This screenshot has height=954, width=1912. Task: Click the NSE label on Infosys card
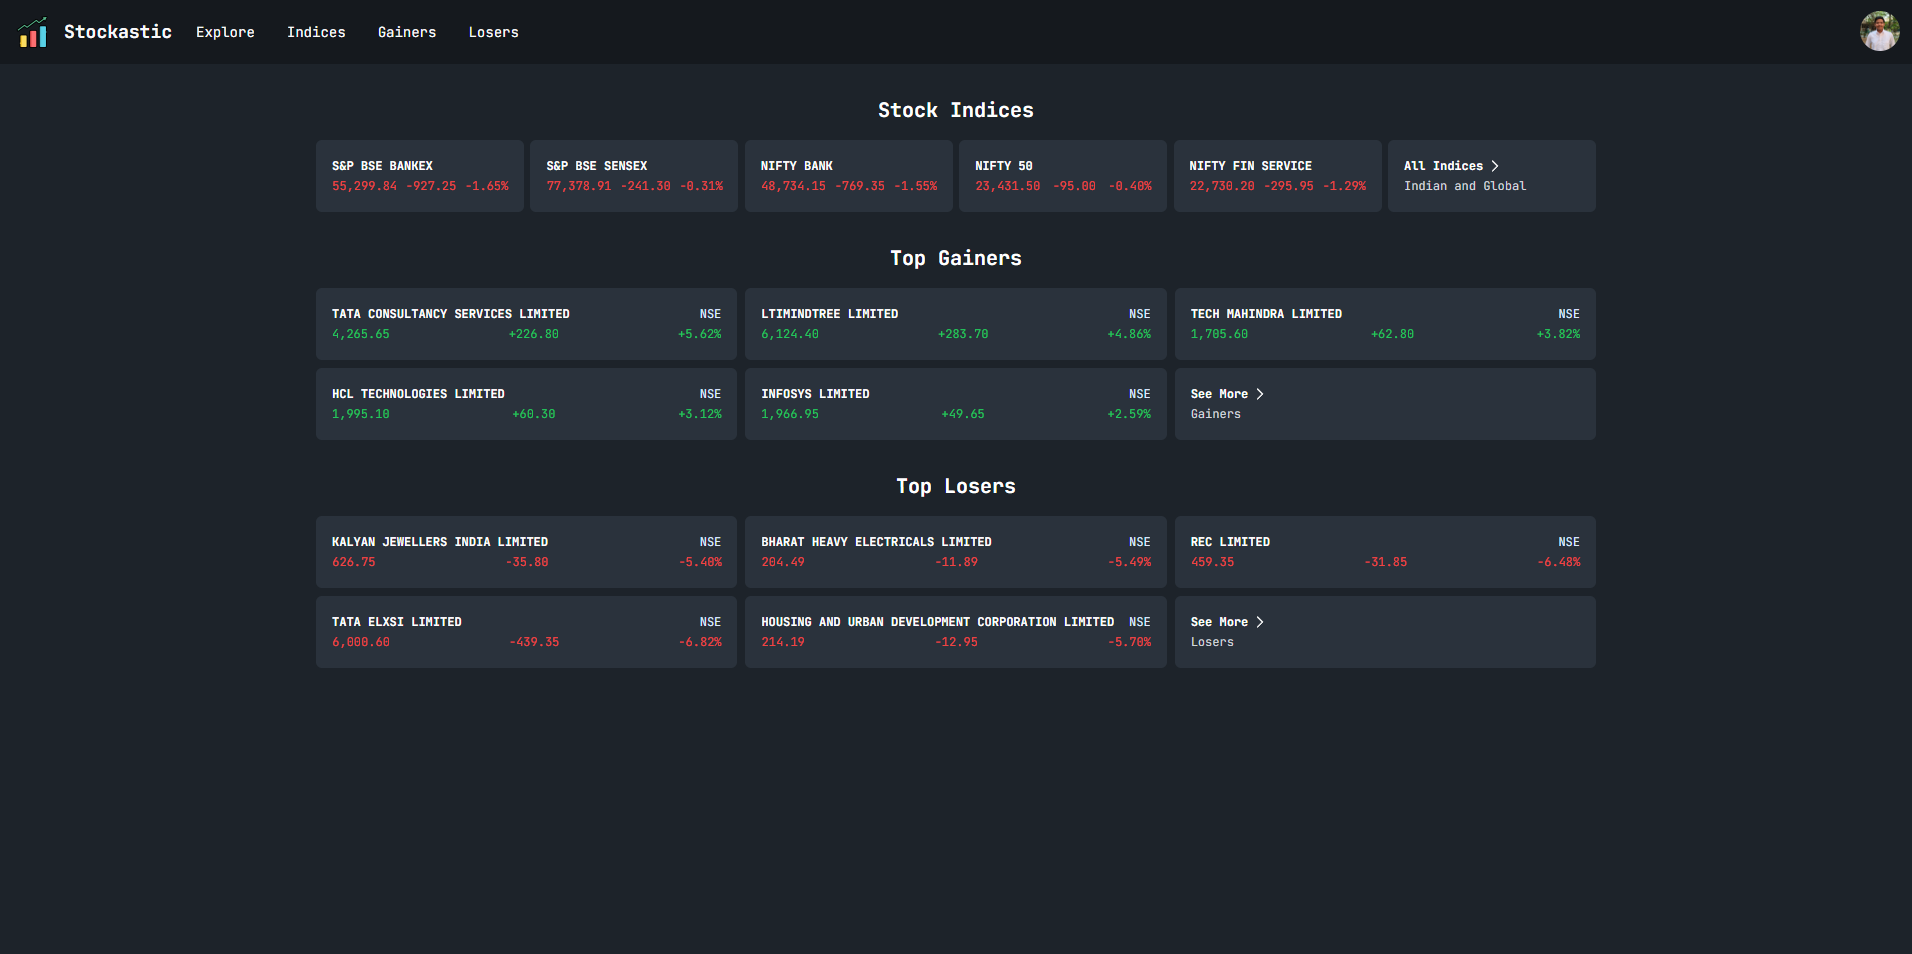pos(1140,394)
